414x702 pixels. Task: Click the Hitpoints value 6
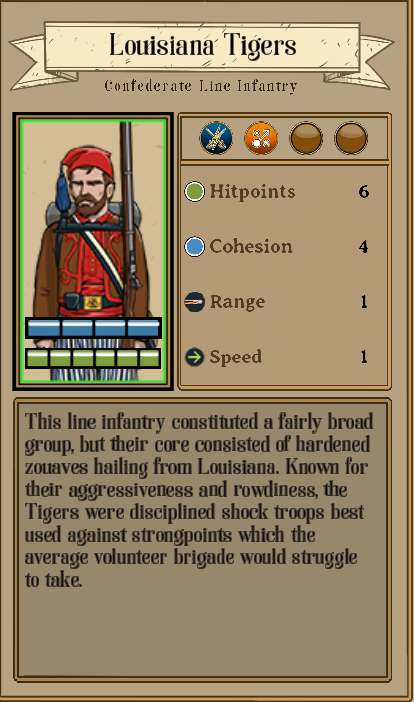[x=363, y=192]
